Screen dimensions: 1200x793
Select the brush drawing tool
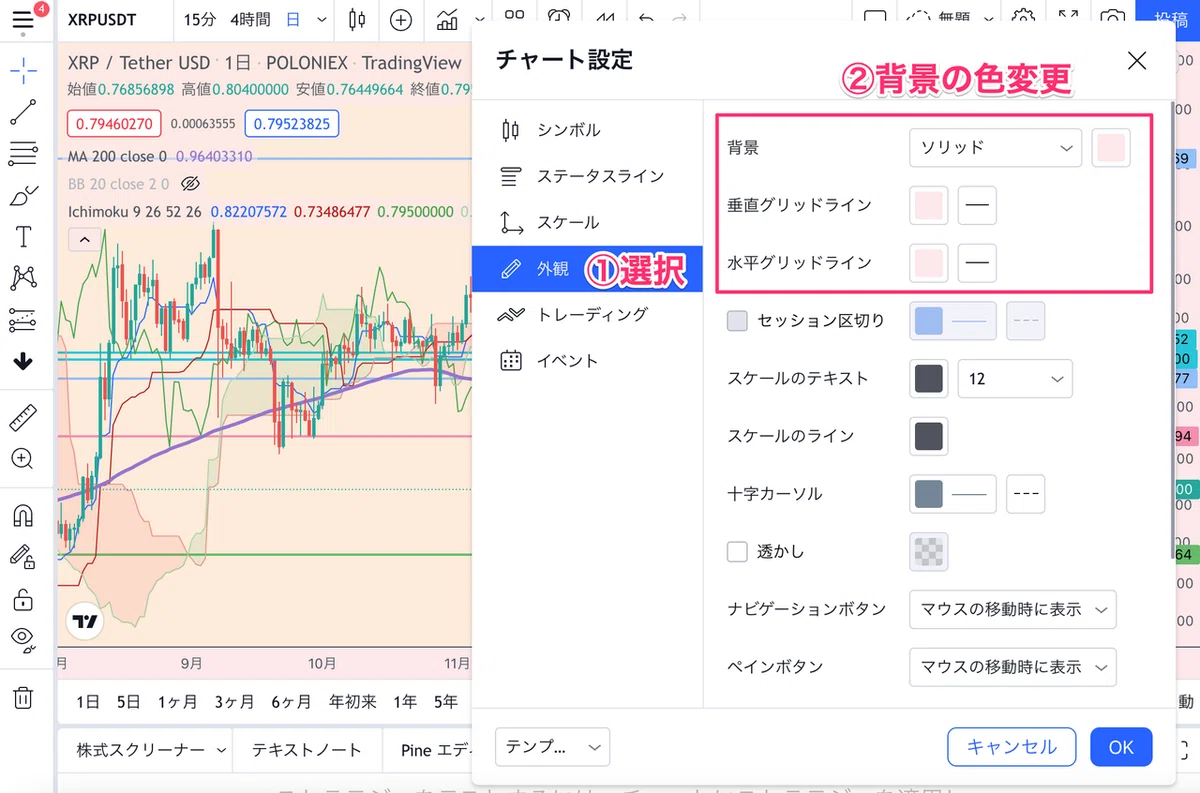coord(23,195)
